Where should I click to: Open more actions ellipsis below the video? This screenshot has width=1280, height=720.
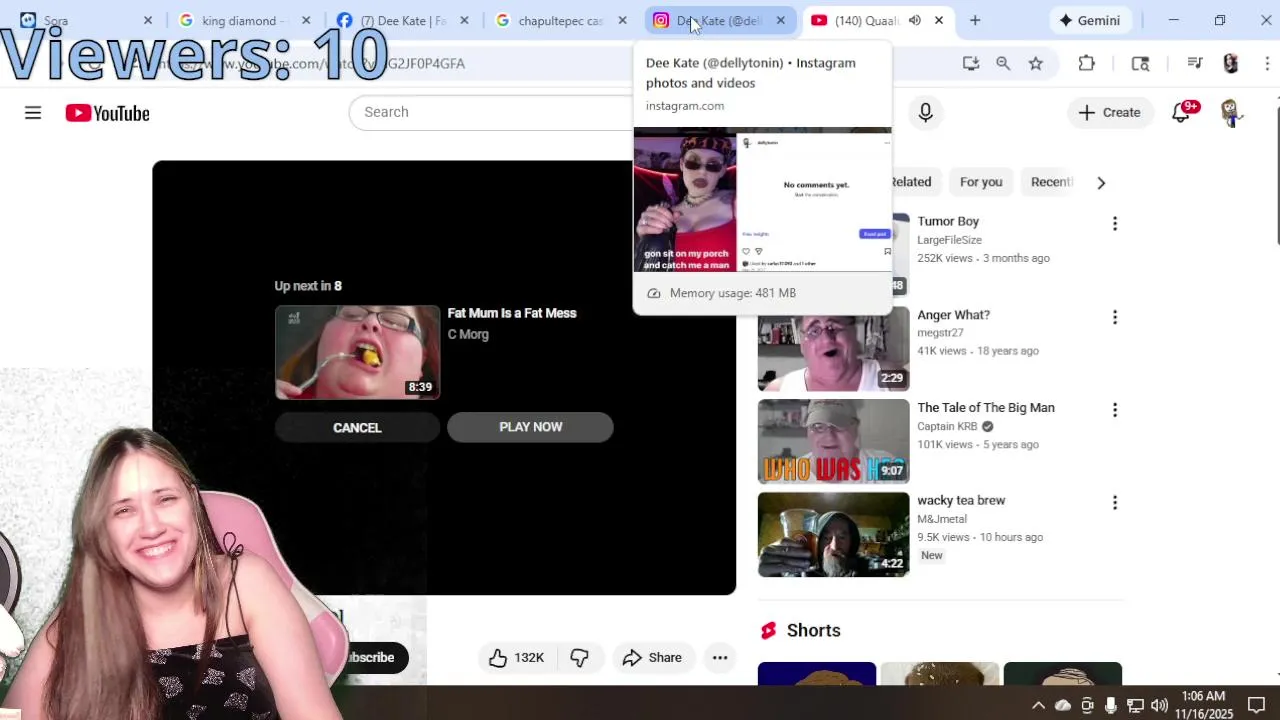[720, 657]
